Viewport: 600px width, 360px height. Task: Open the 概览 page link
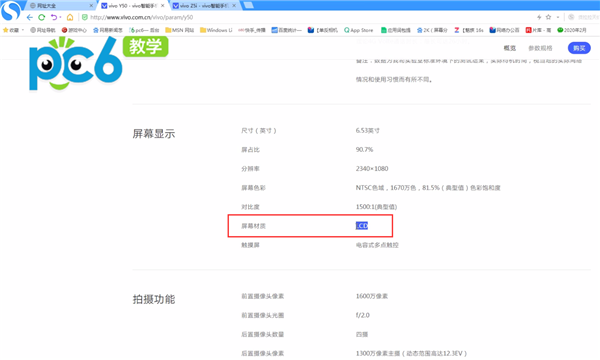[x=510, y=48]
